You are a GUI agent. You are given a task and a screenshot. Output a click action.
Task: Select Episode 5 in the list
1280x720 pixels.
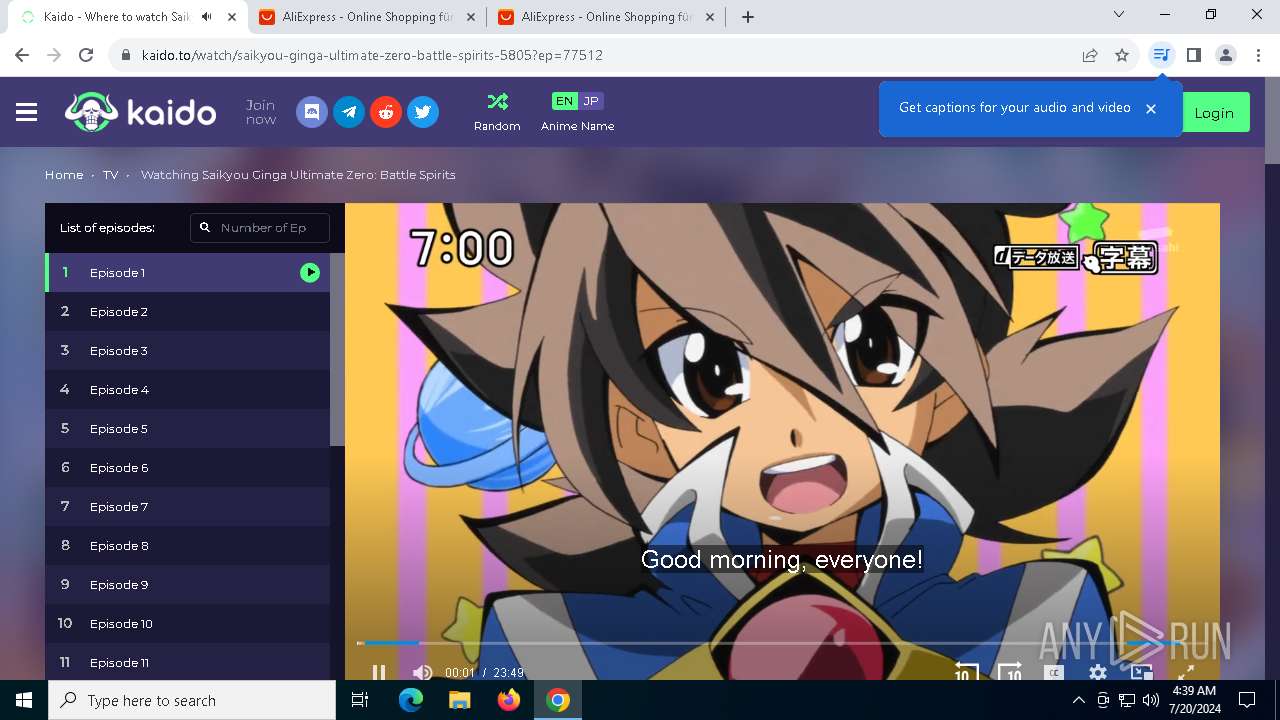click(187, 428)
